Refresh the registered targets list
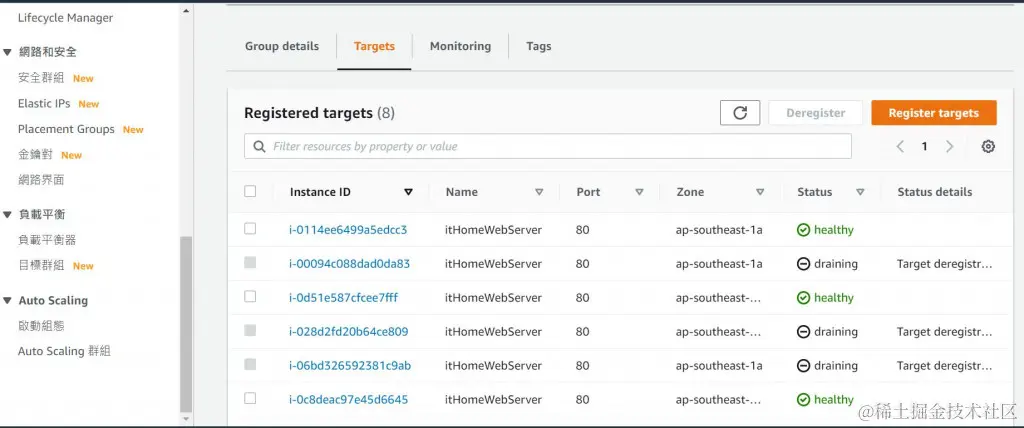 click(740, 112)
